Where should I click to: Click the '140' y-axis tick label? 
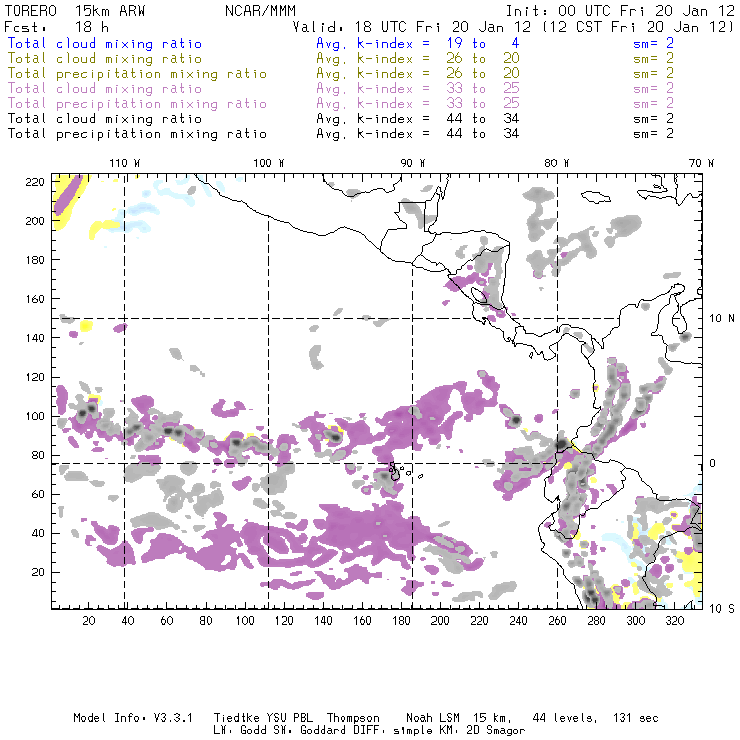pyautogui.click(x=35, y=338)
